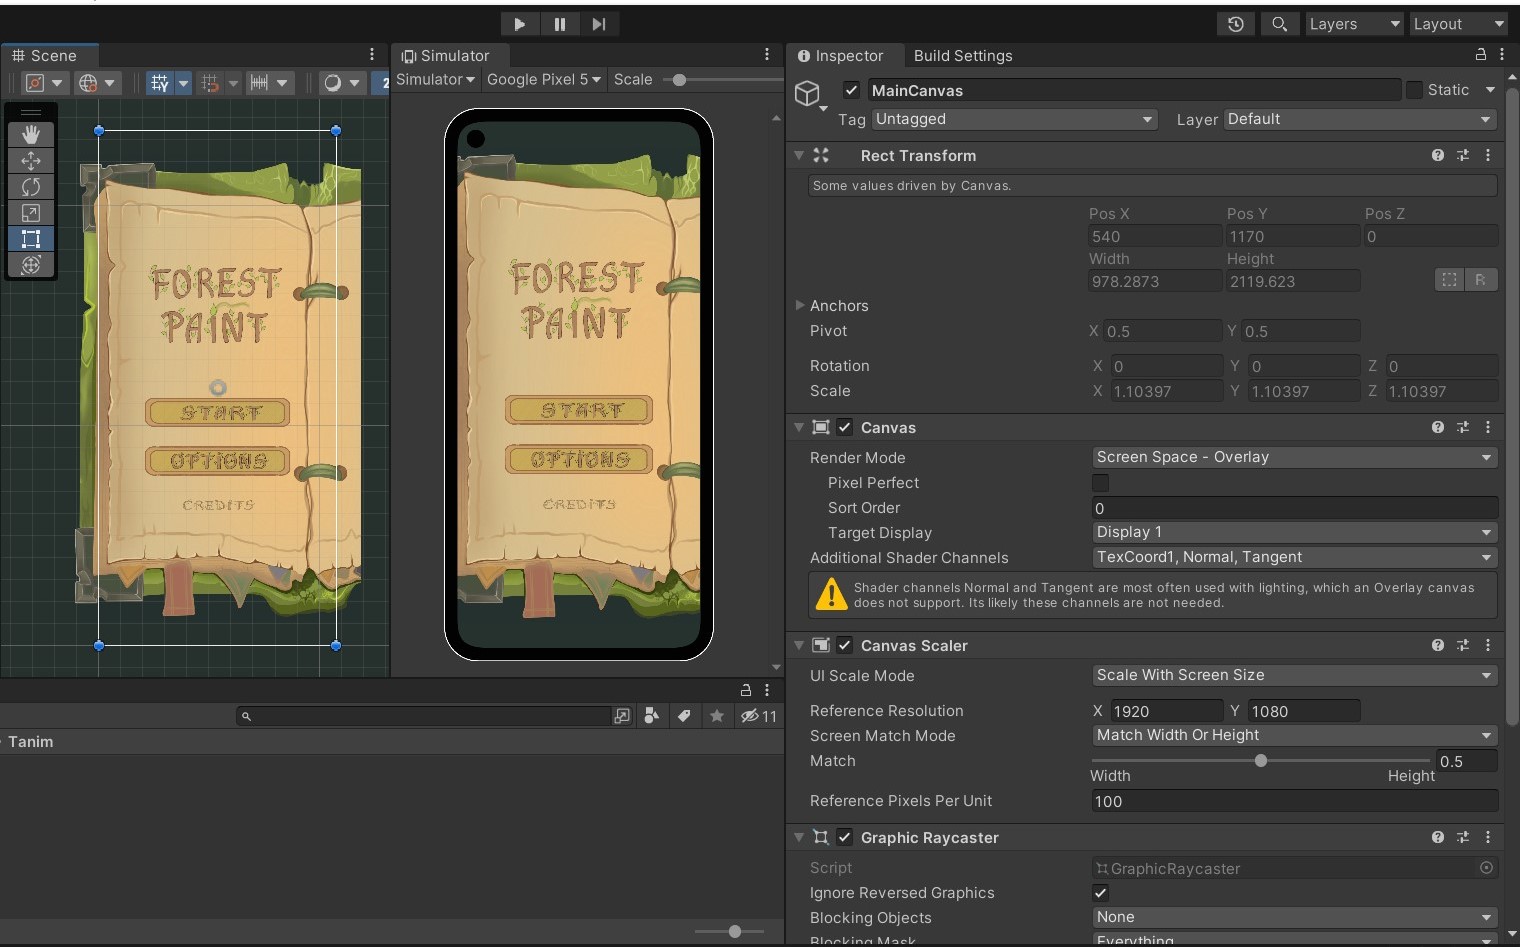This screenshot has width=1520, height=947.
Task: Search by label tag icon
Action: pos(684,716)
